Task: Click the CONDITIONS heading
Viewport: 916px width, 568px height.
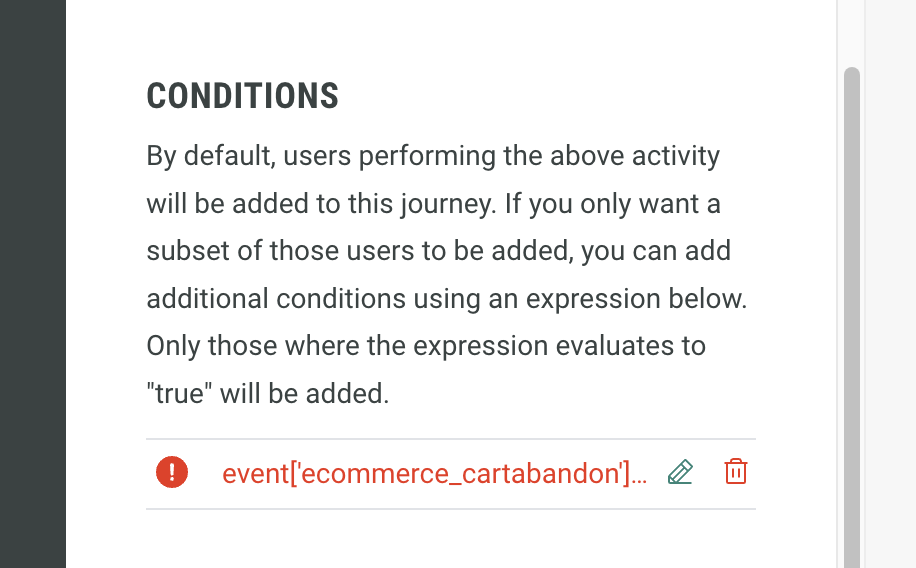Action: pos(243,96)
